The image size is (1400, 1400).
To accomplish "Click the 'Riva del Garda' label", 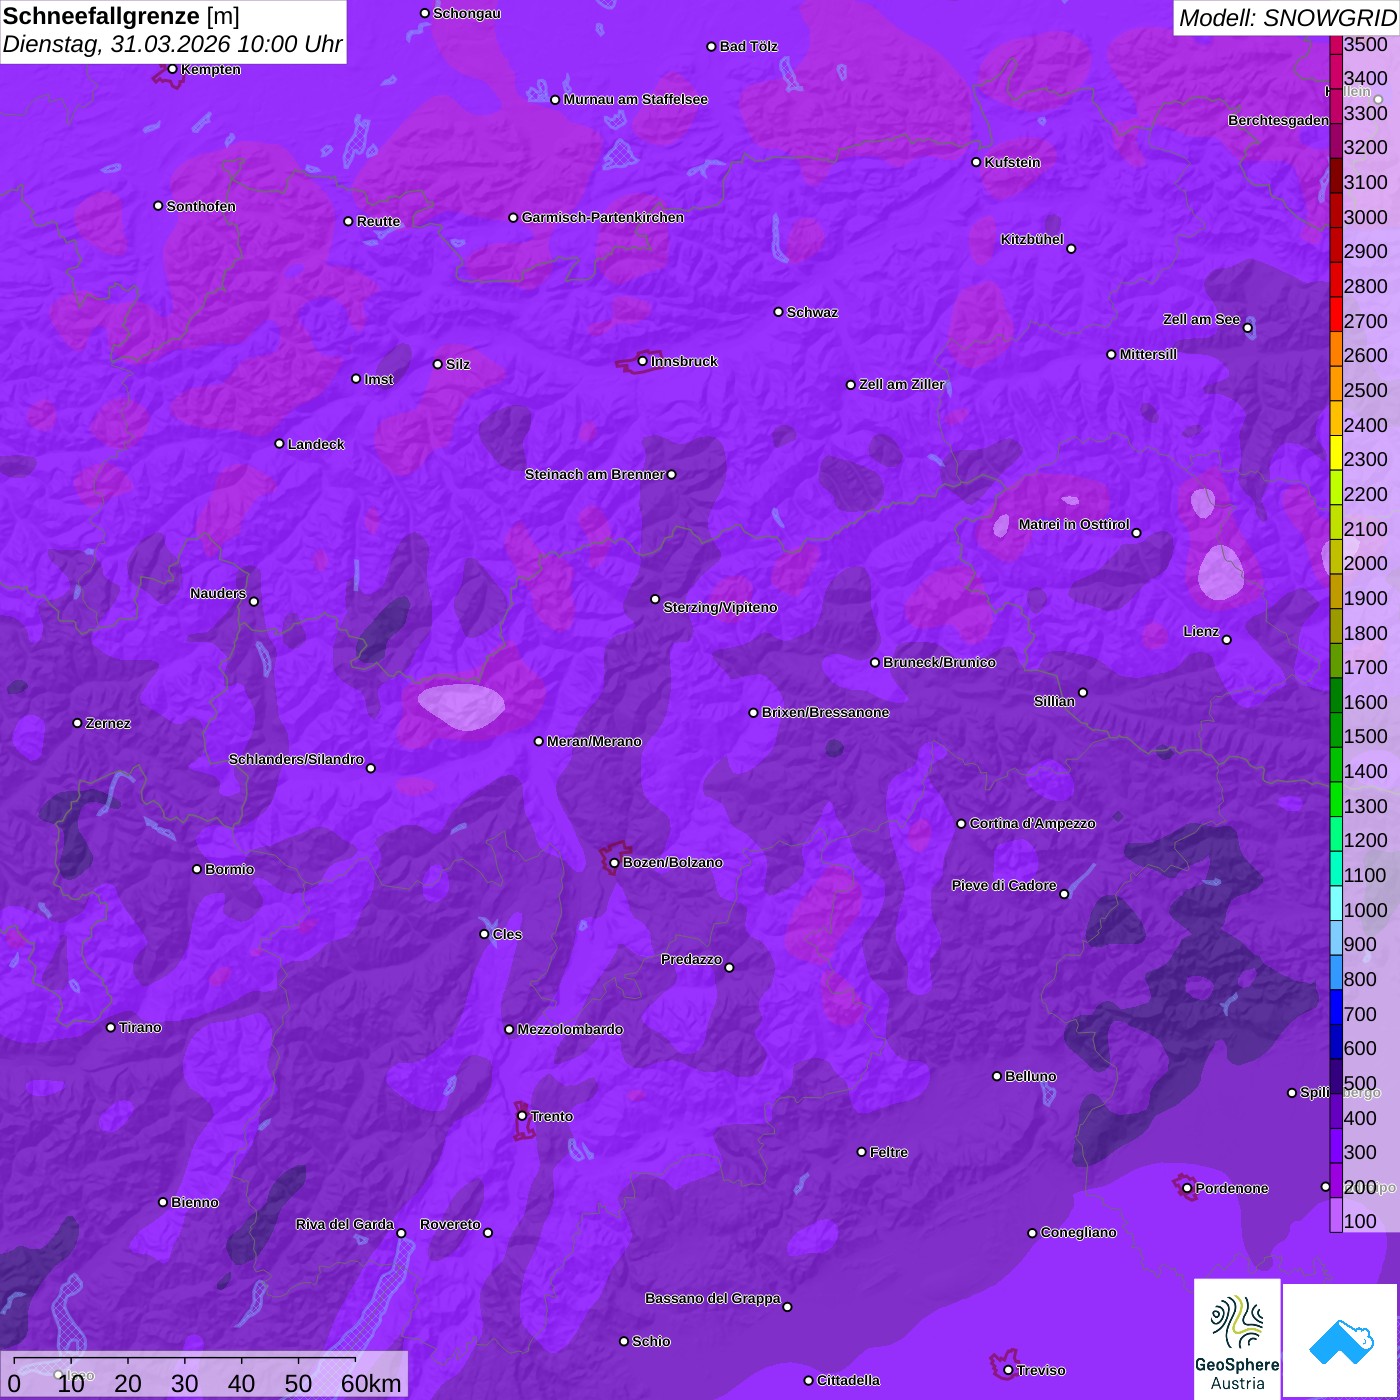I will (x=344, y=1224).
